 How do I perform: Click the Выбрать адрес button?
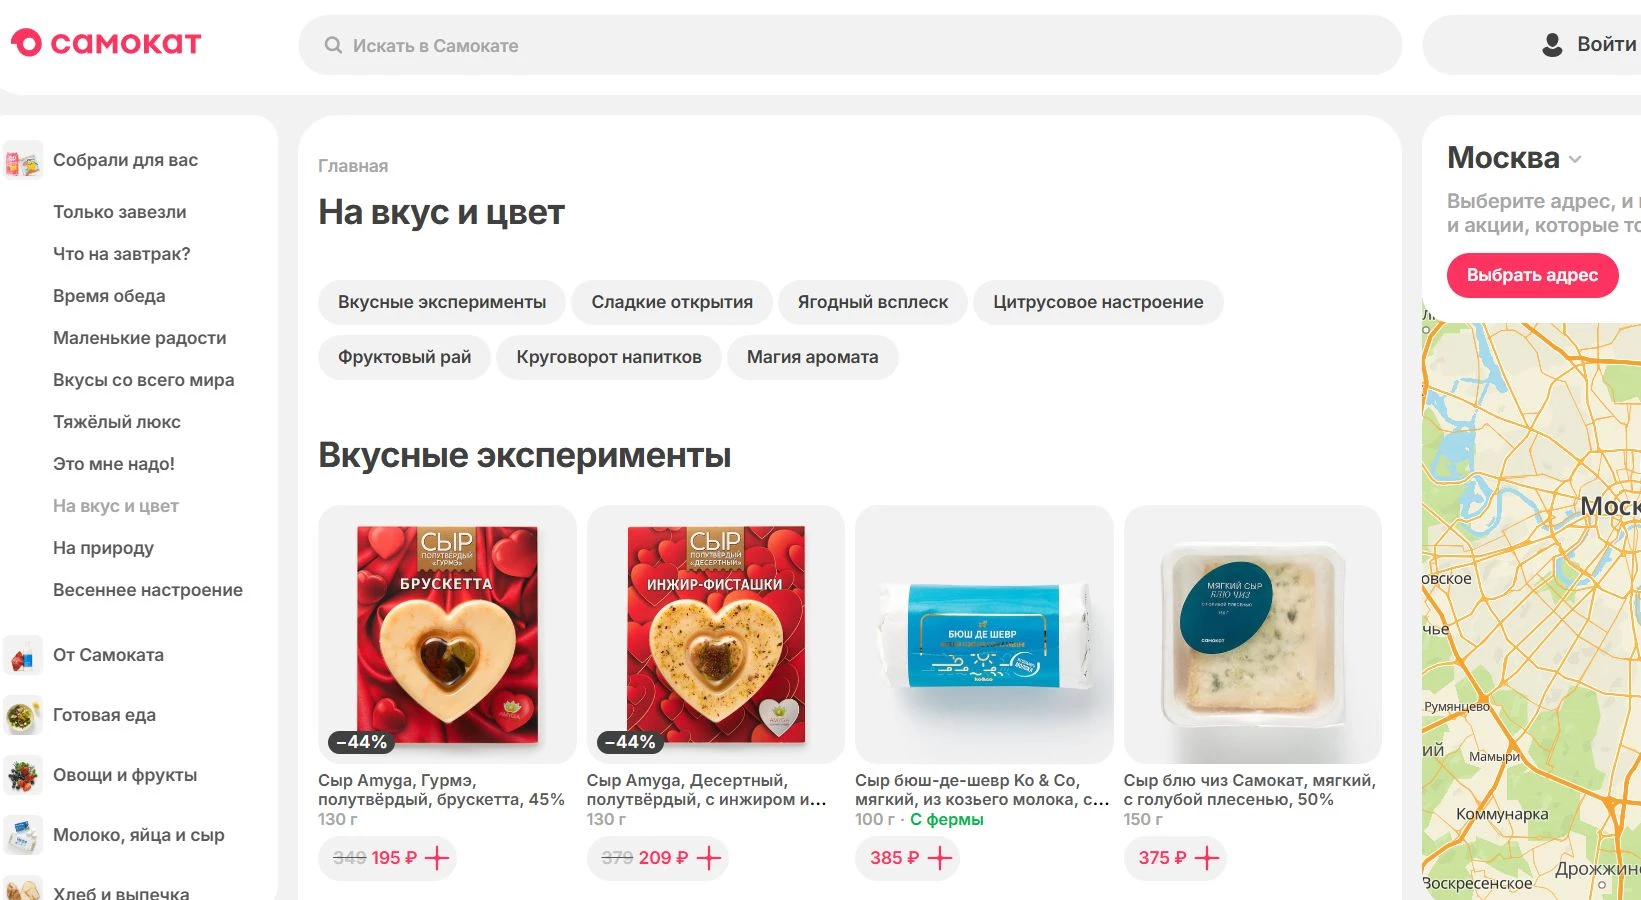(1532, 275)
